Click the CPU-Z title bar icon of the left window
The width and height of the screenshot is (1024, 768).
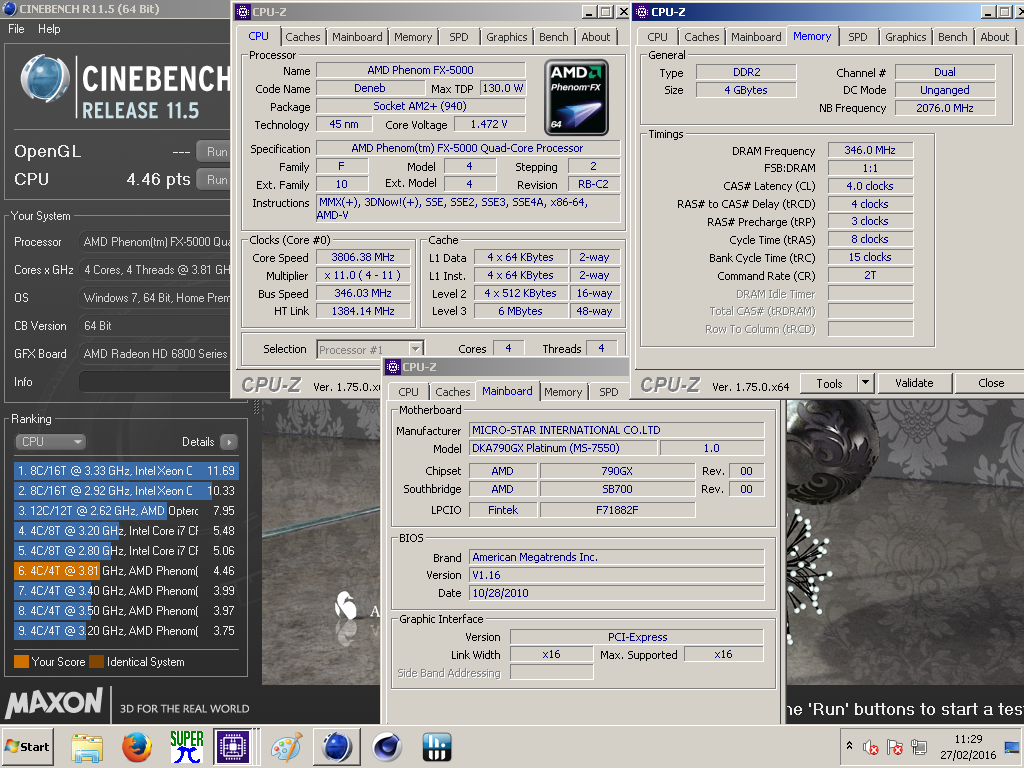[x=242, y=12]
